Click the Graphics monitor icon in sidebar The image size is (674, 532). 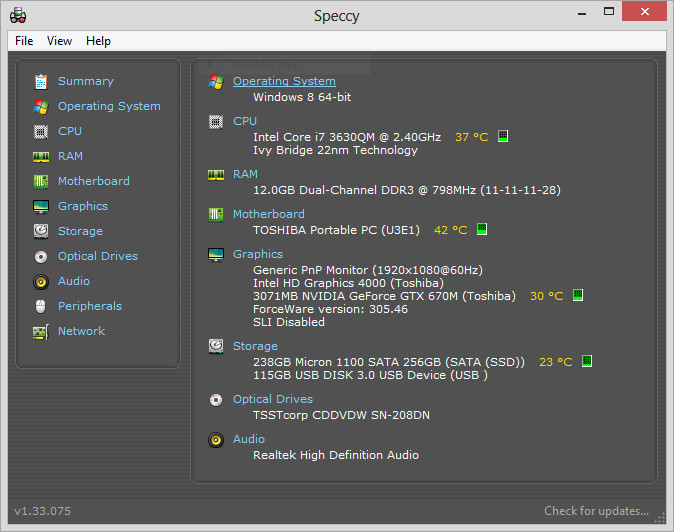[x=41, y=207]
